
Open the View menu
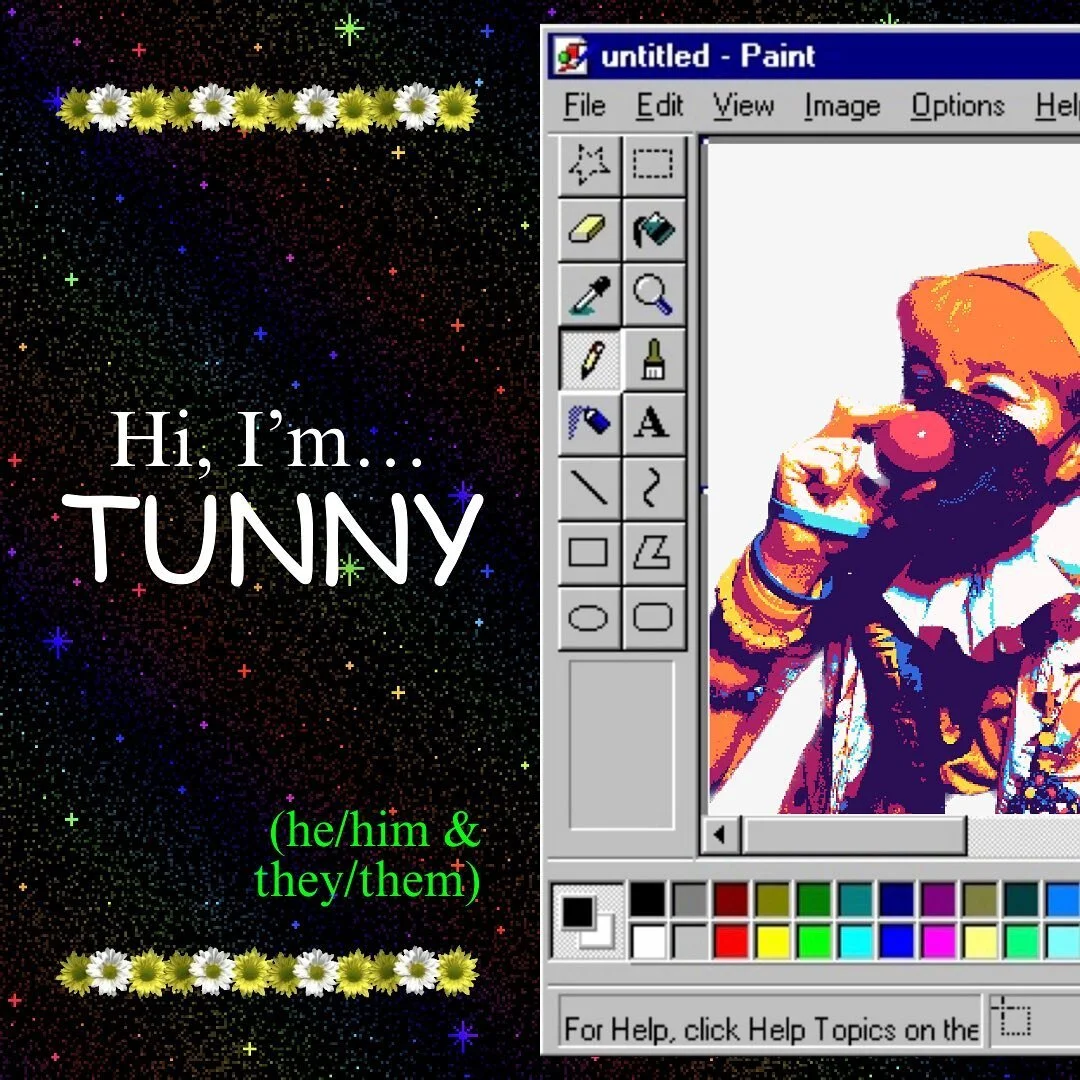(x=742, y=105)
